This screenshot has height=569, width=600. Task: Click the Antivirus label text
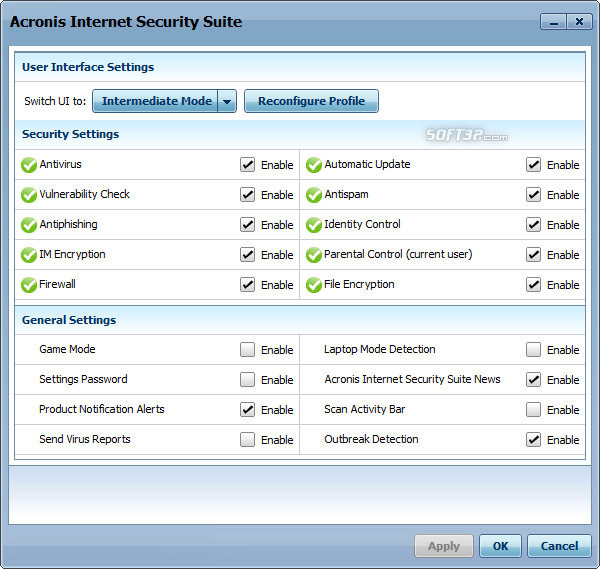tap(60, 165)
